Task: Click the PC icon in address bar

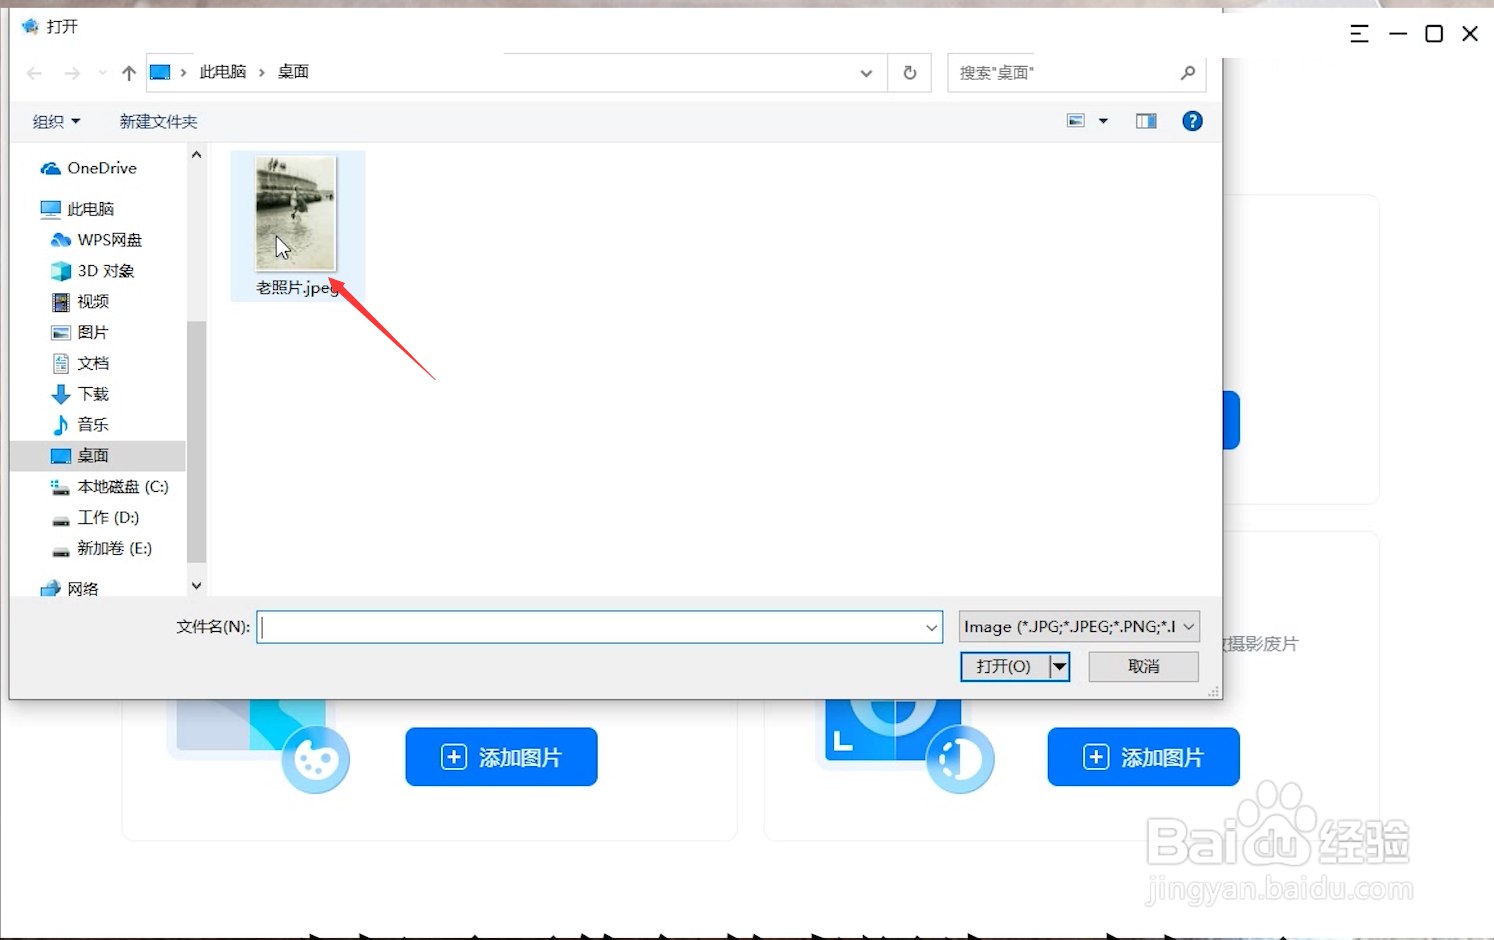Action: coord(160,72)
